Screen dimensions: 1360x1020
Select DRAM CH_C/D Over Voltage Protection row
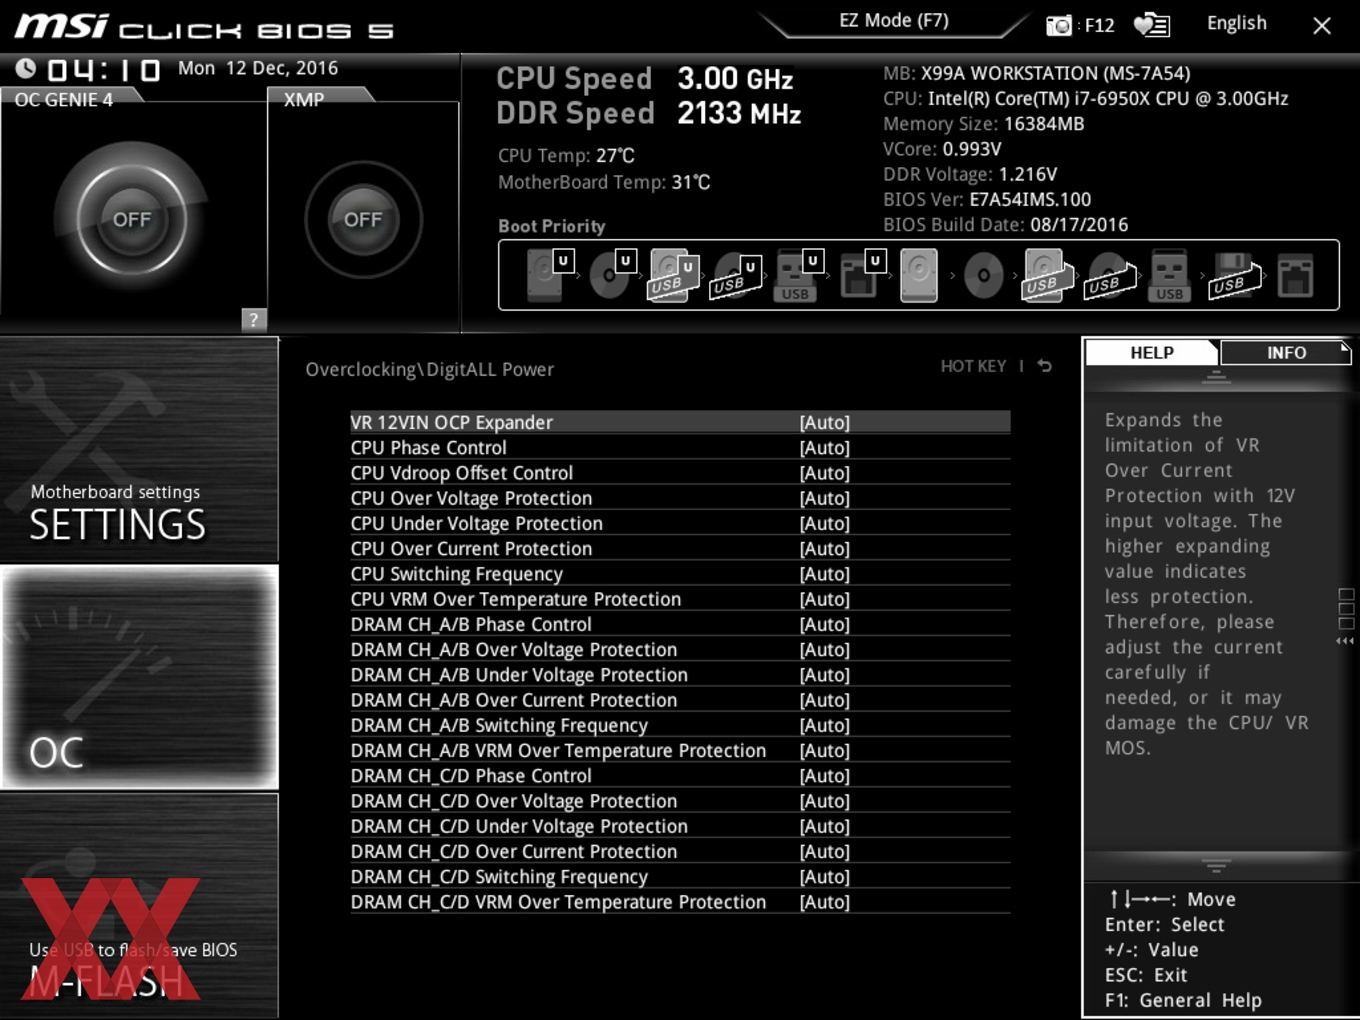[680, 801]
